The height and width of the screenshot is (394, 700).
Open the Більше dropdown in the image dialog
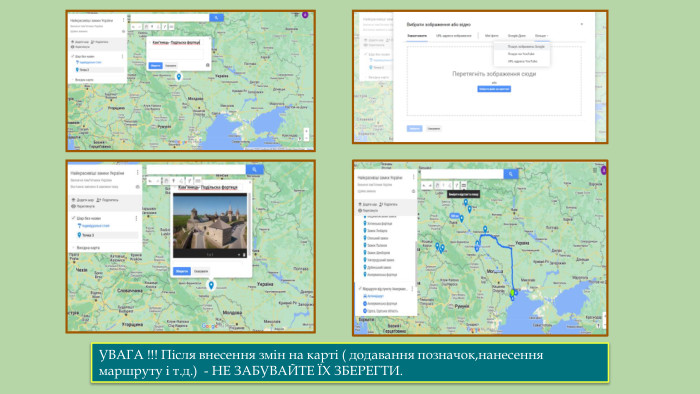tap(541, 36)
